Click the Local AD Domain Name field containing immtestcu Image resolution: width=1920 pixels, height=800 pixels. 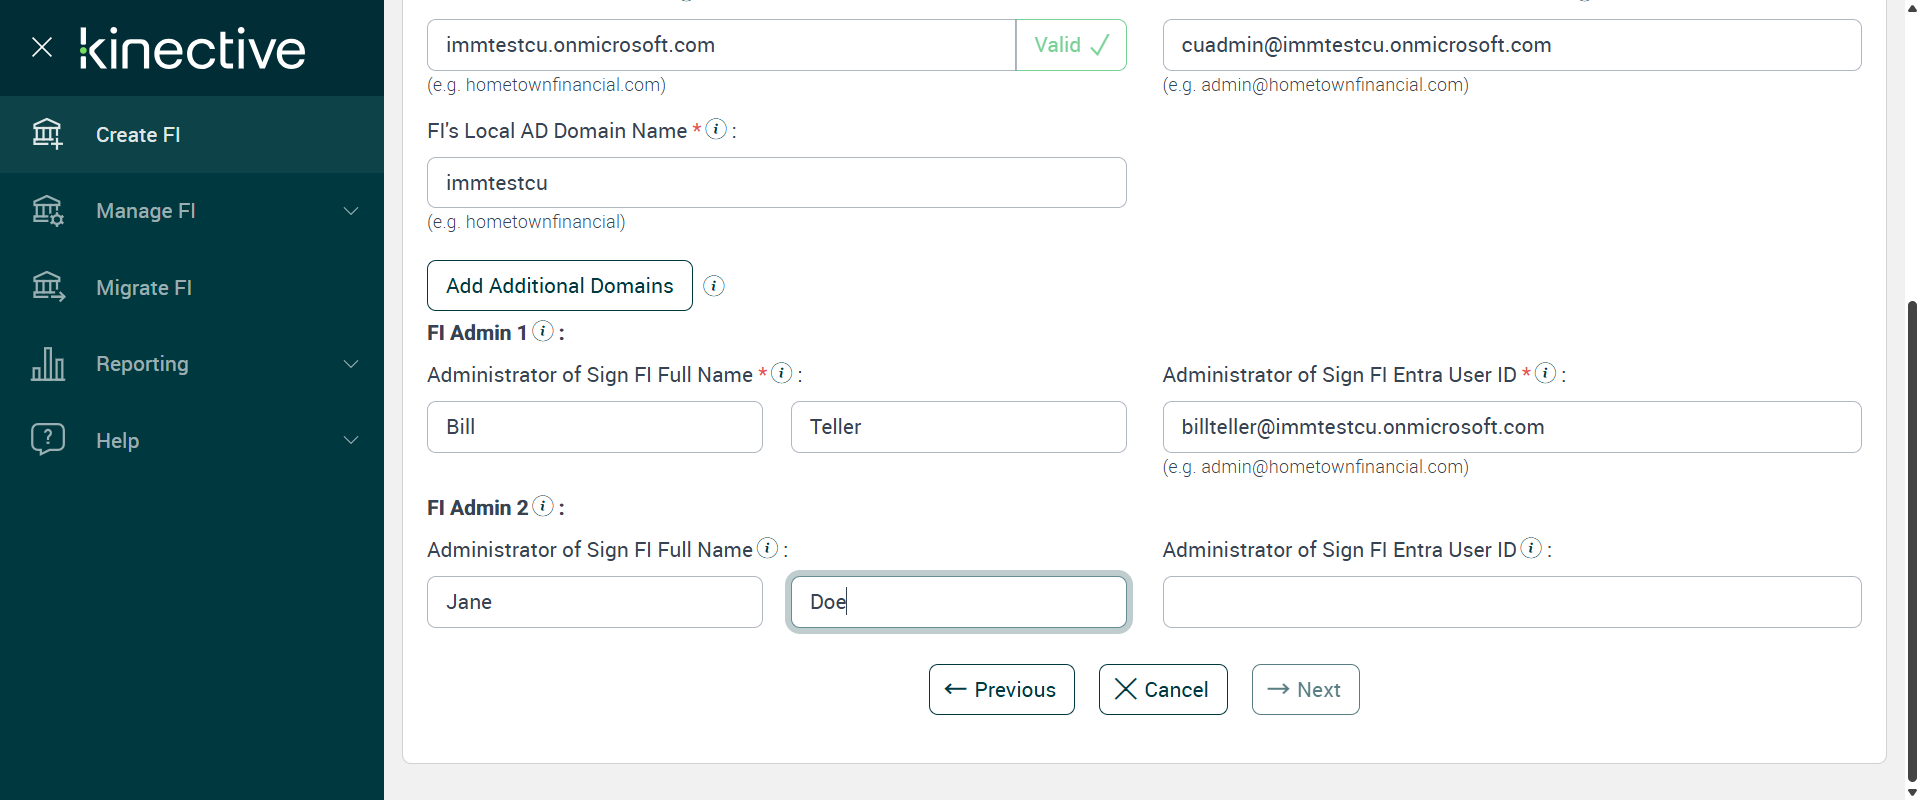click(x=776, y=183)
